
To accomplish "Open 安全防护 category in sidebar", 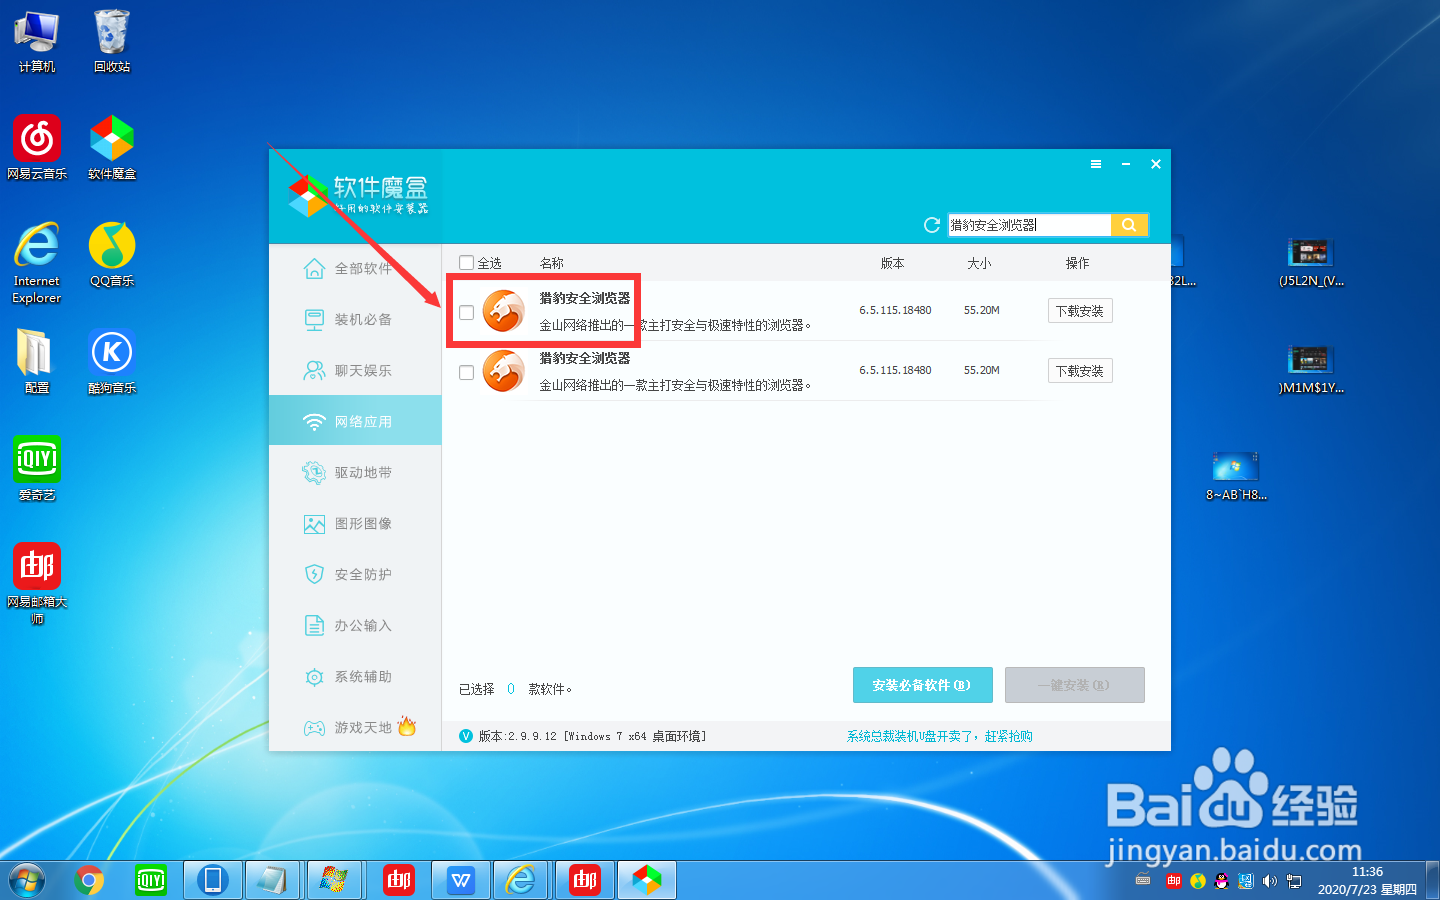I will (x=355, y=574).
